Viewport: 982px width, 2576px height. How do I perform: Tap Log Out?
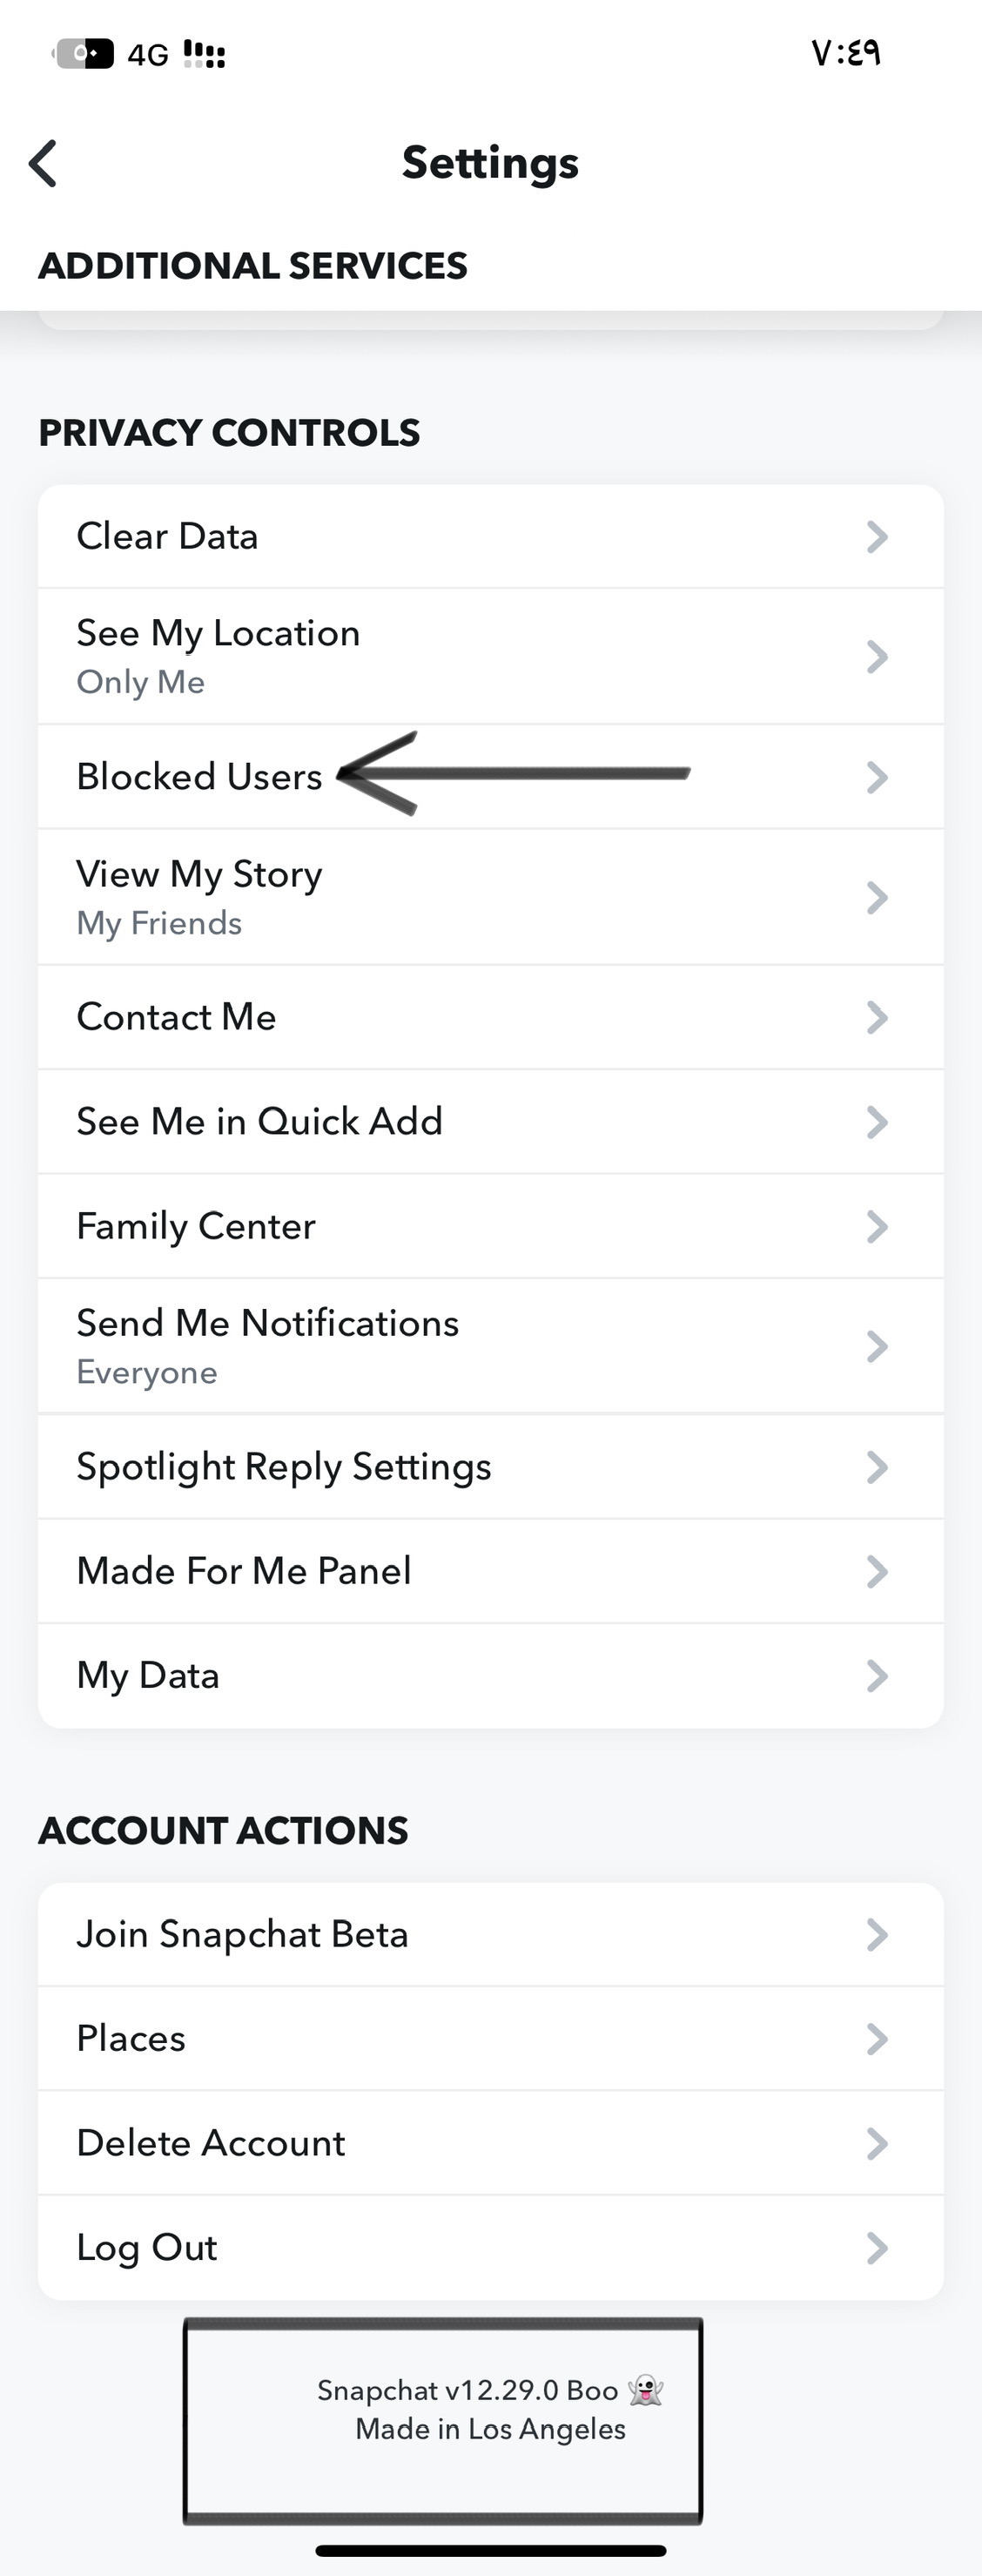click(491, 2248)
